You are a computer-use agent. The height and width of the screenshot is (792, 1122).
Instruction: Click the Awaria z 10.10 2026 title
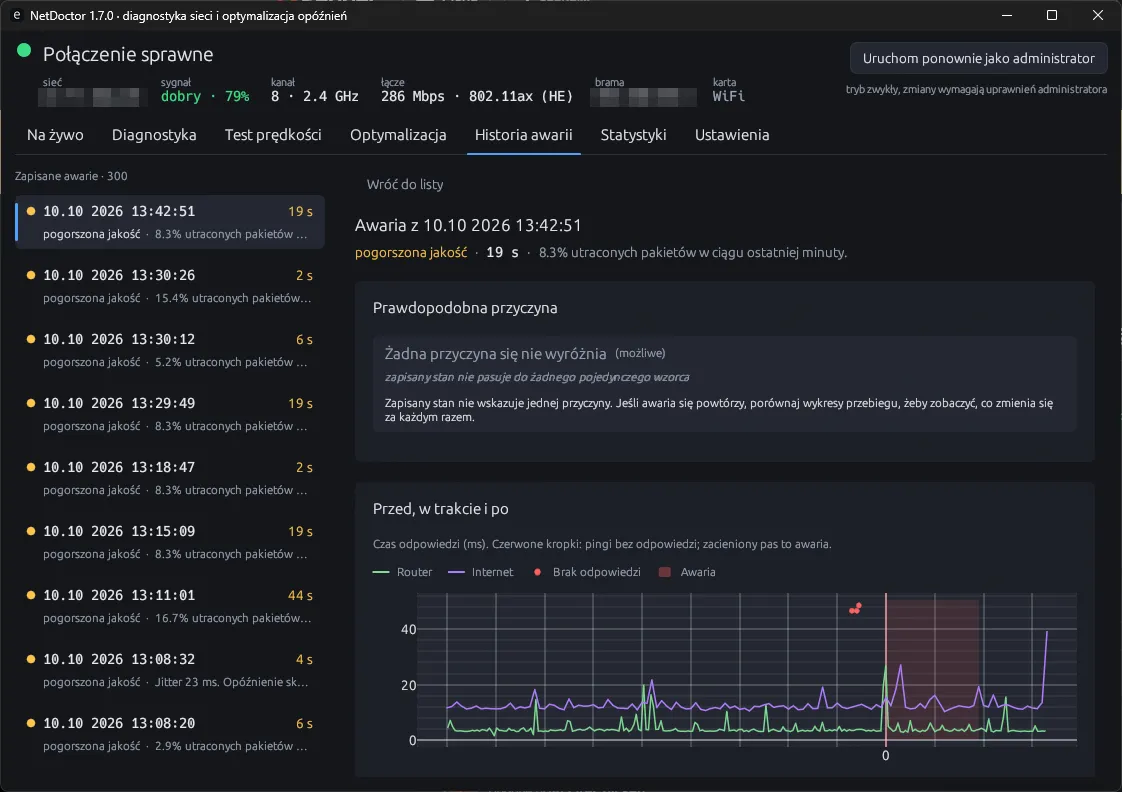click(468, 225)
